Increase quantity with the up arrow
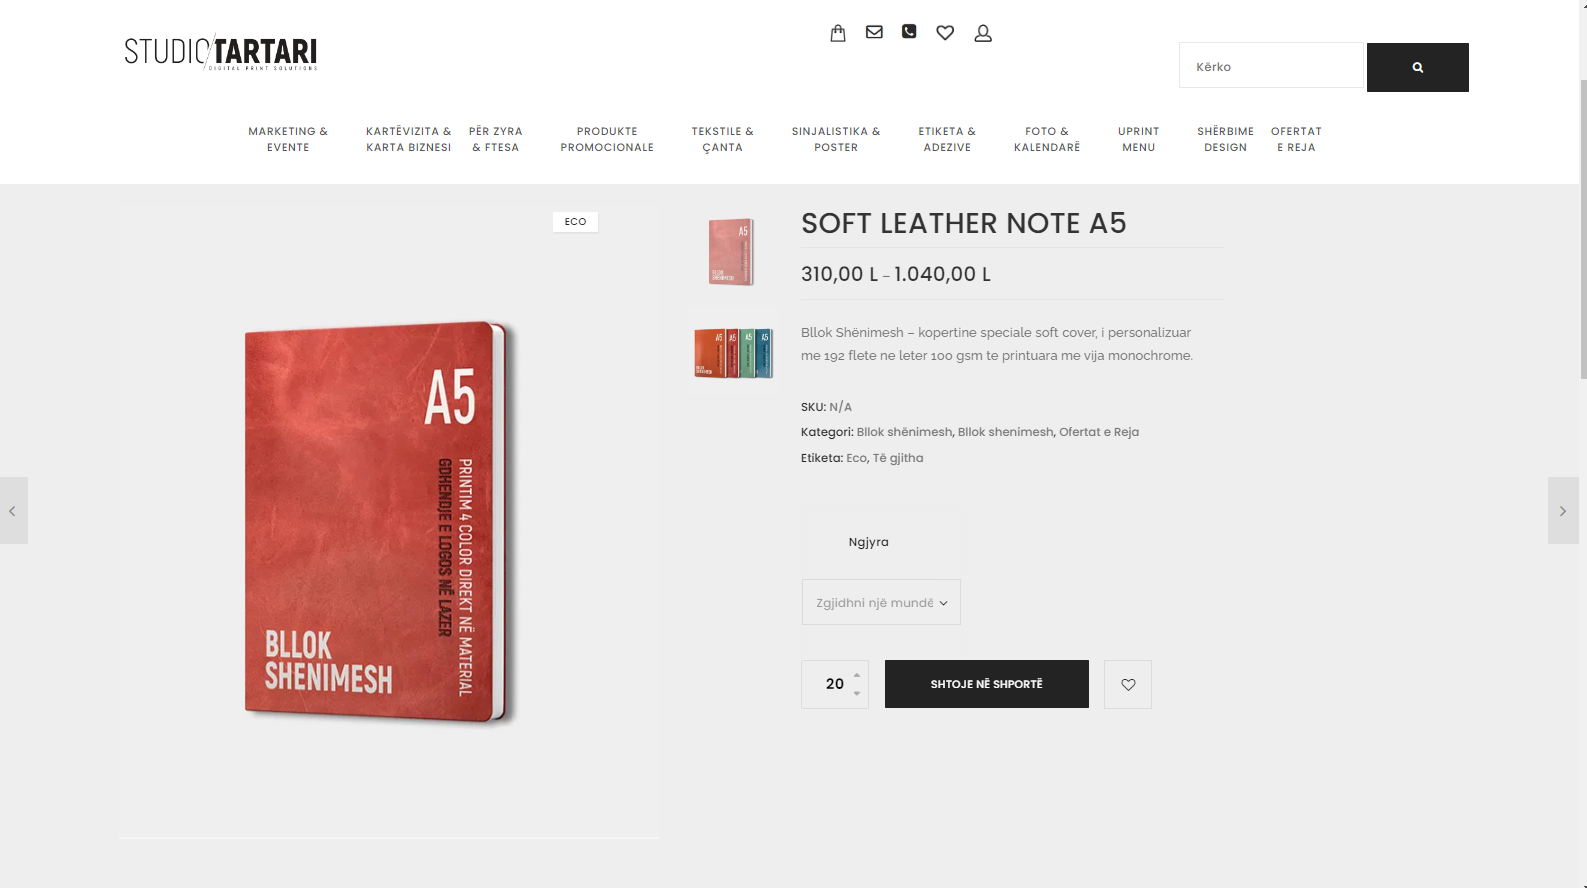This screenshot has height=888, width=1587. pos(857,675)
